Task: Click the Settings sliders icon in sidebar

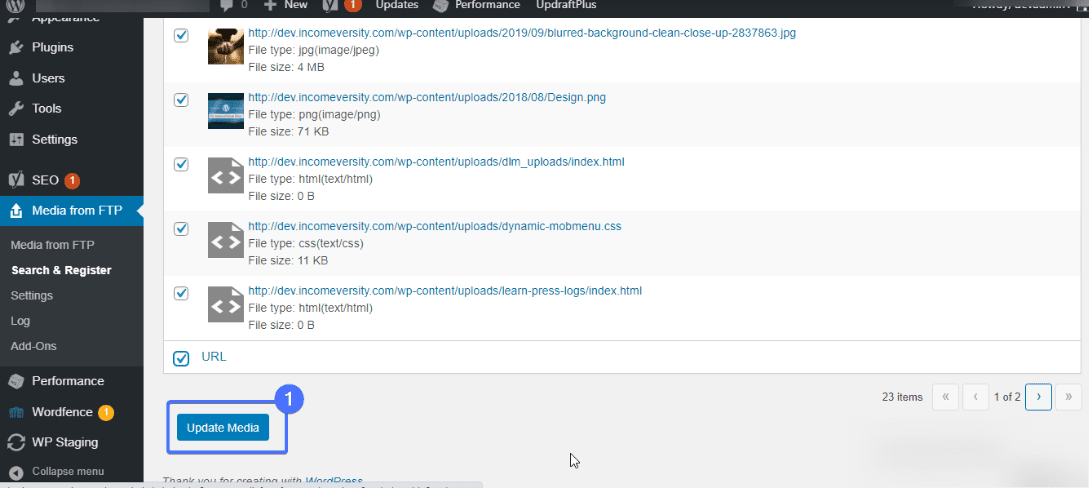Action: click(17, 140)
